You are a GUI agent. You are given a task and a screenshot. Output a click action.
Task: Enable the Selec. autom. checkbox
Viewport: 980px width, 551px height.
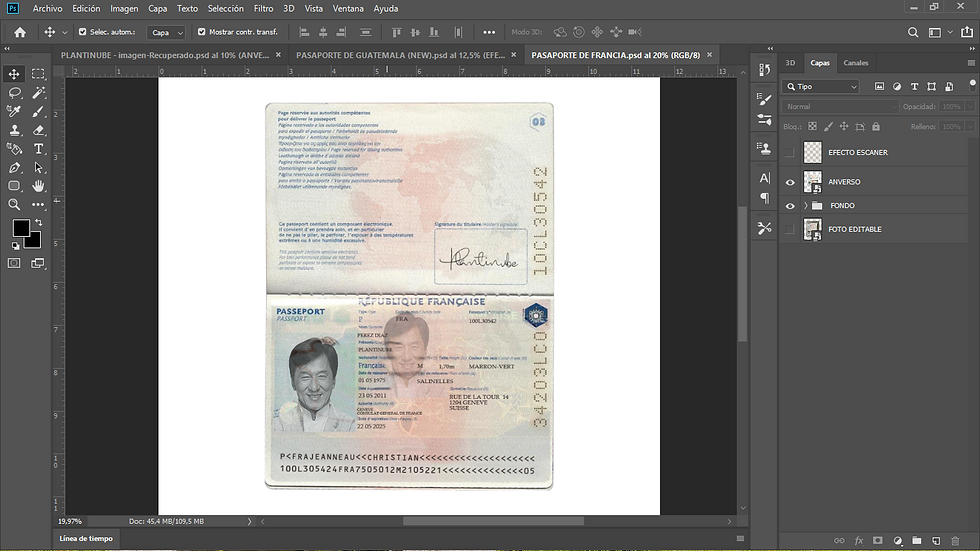click(x=83, y=32)
